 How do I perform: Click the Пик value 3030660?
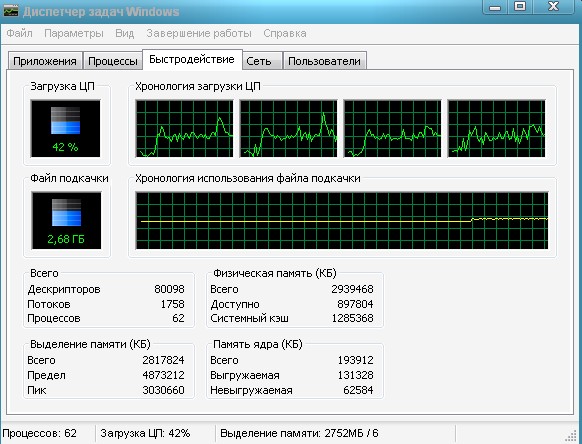[x=163, y=390]
